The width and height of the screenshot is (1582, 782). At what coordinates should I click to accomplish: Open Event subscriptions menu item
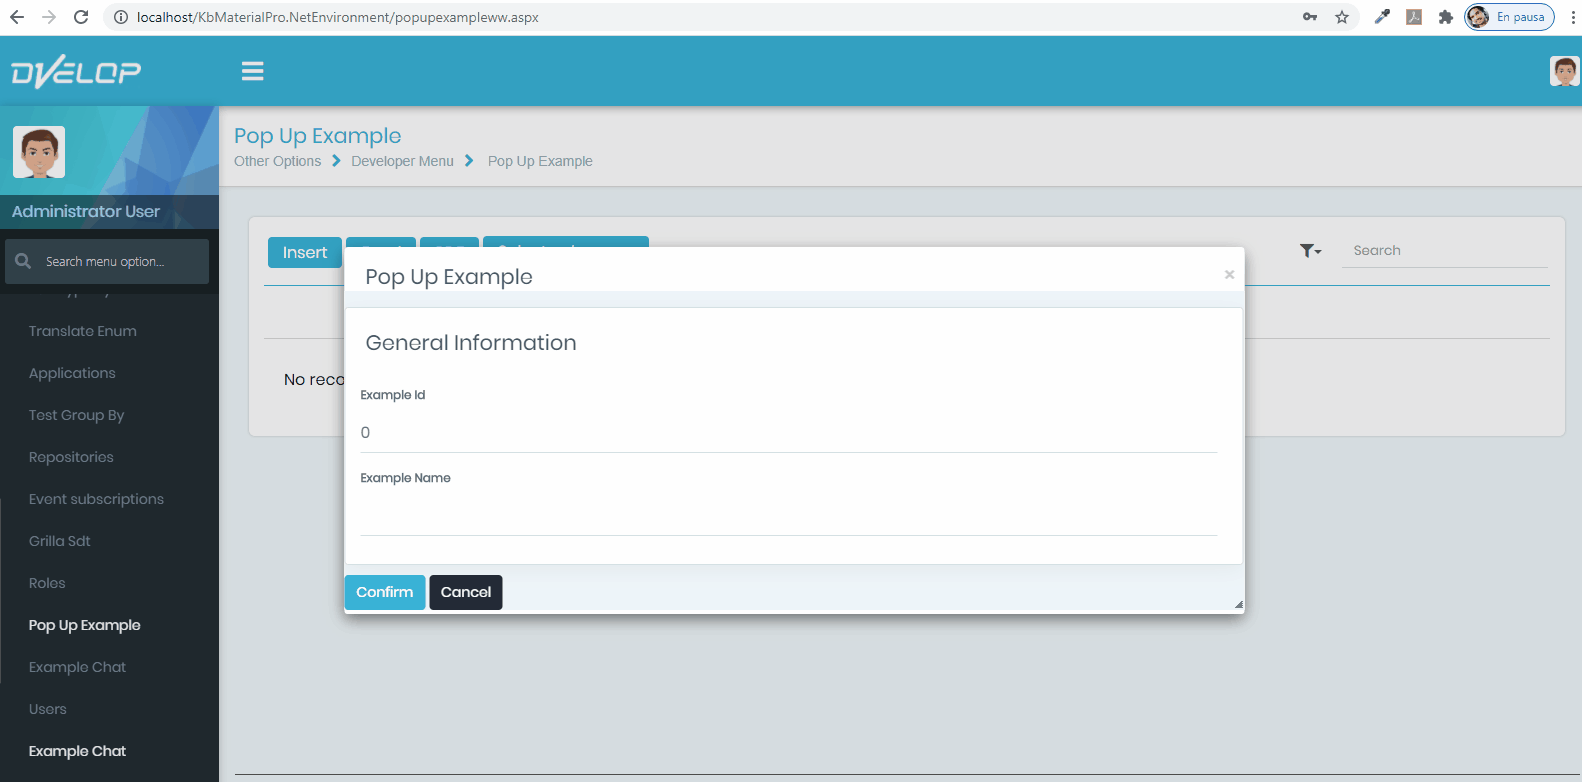[96, 499]
